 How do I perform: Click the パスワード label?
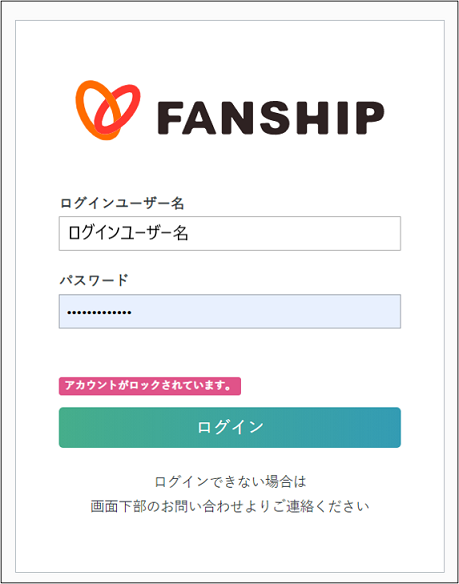tap(94, 280)
